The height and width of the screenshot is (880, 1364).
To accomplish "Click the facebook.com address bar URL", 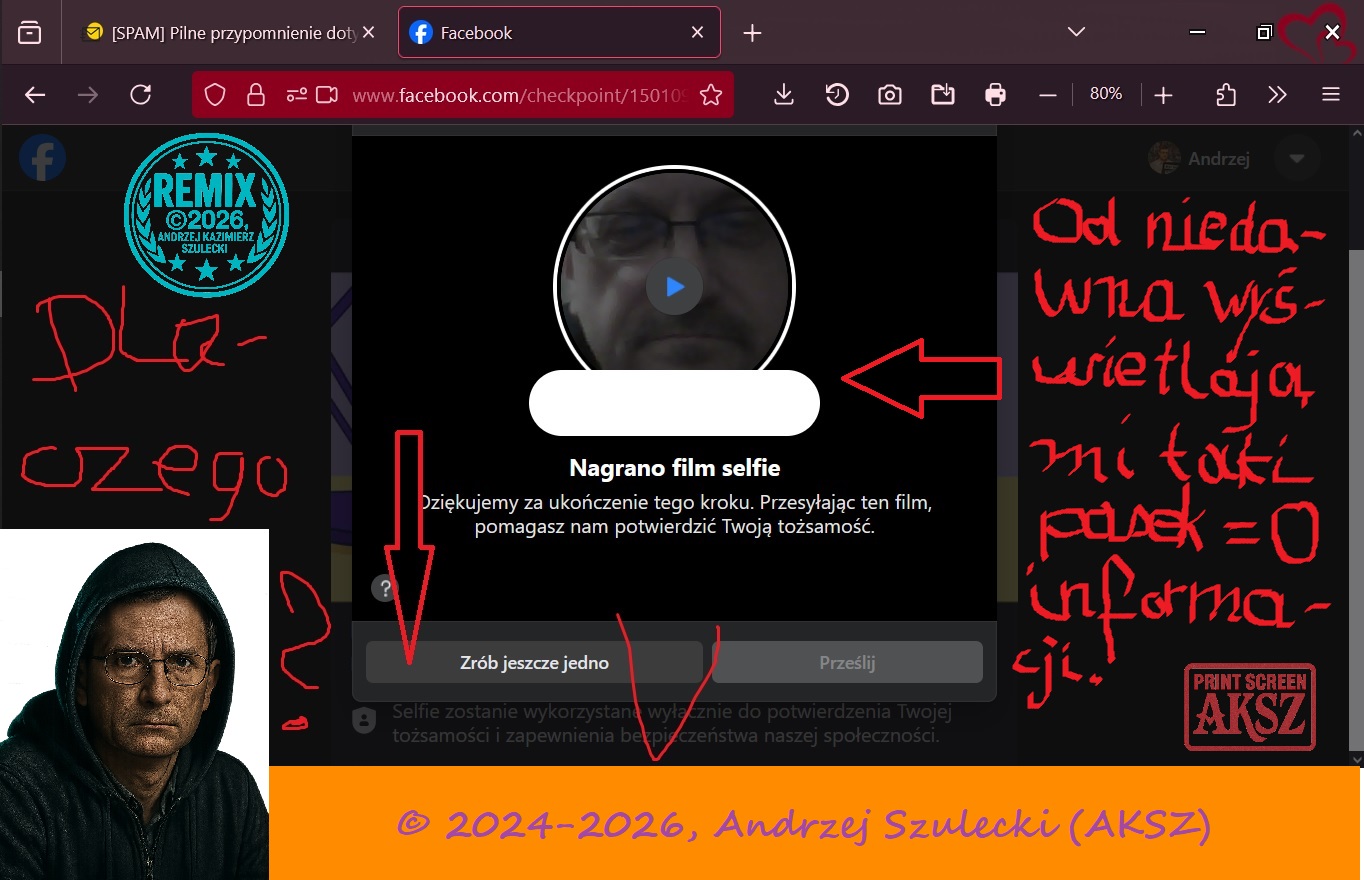I will coord(518,95).
